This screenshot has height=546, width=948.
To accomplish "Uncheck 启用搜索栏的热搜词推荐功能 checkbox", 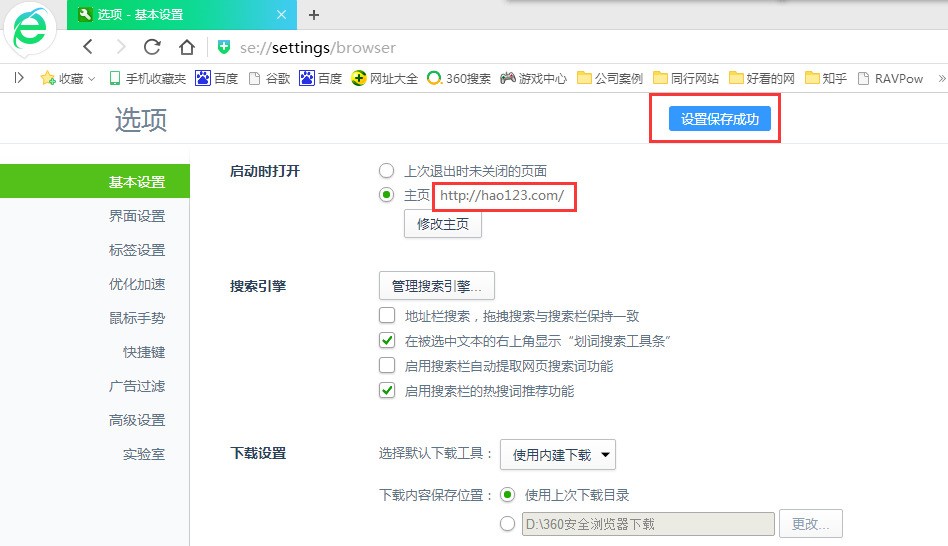I will 387,391.
